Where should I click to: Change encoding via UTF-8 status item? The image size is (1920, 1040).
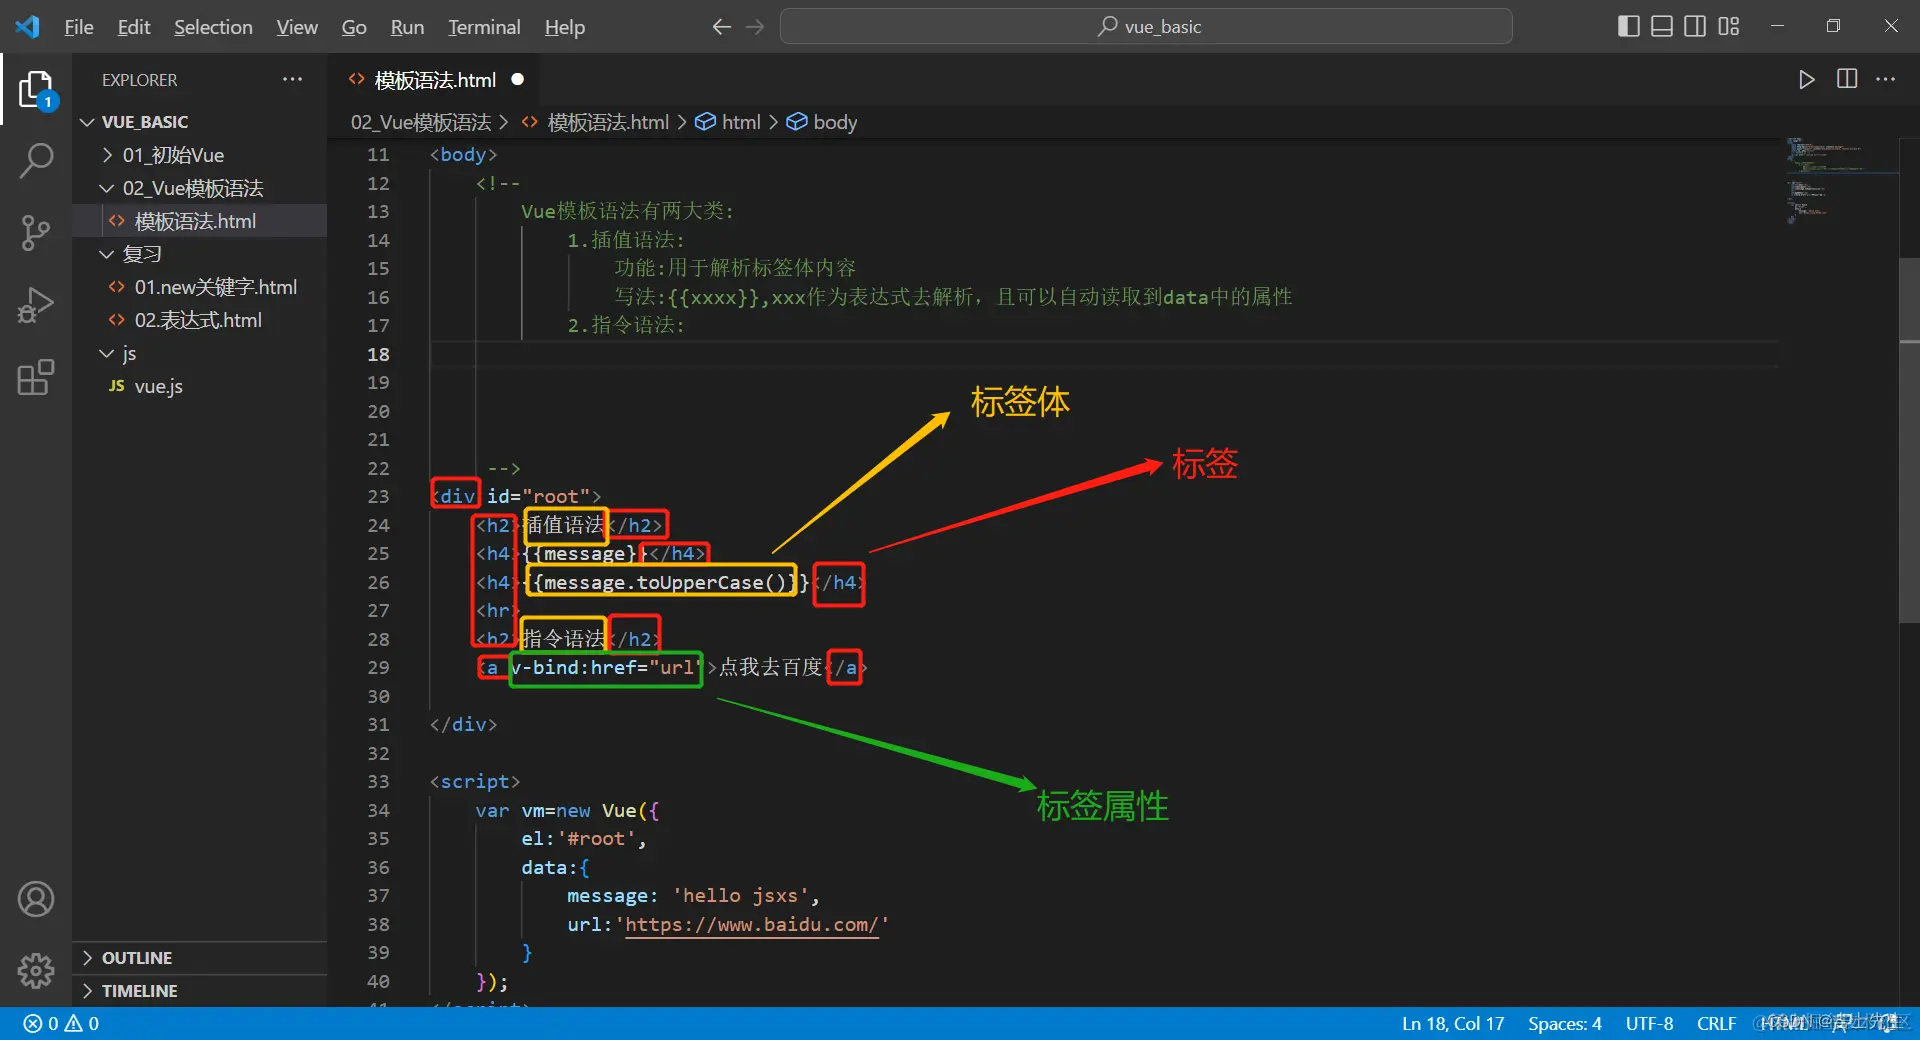(x=1649, y=1023)
